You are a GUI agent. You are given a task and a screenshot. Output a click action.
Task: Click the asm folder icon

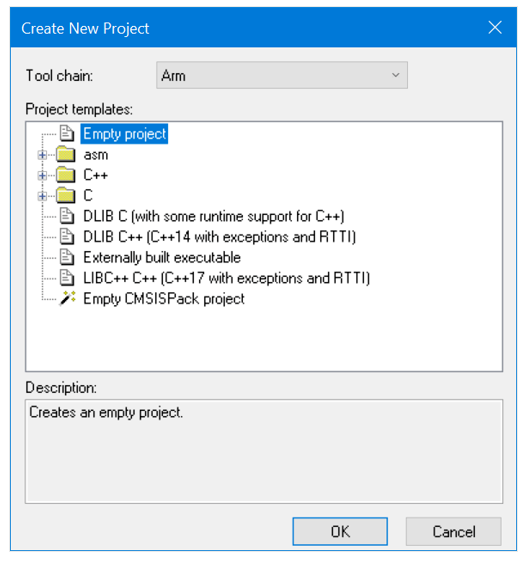coord(66,154)
